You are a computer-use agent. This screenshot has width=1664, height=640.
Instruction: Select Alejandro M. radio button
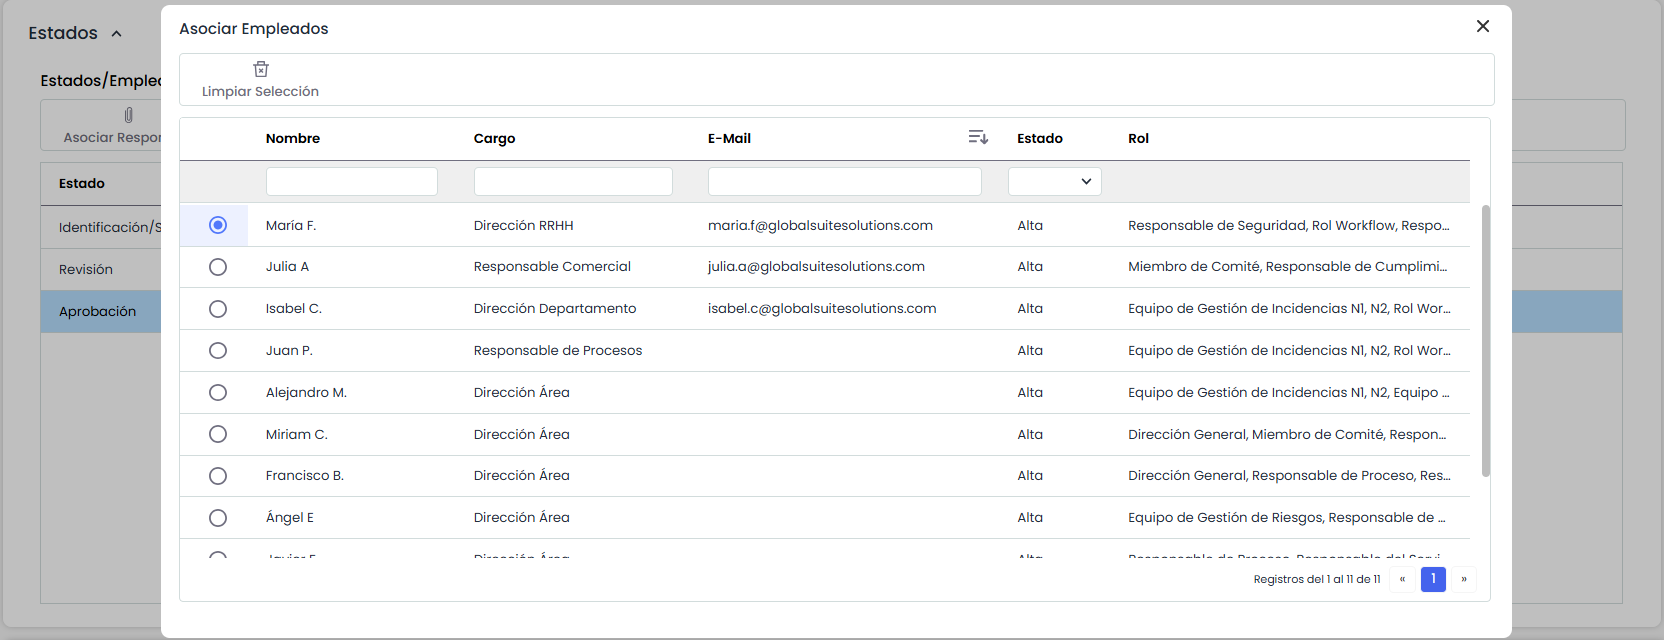tap(218, 393)
